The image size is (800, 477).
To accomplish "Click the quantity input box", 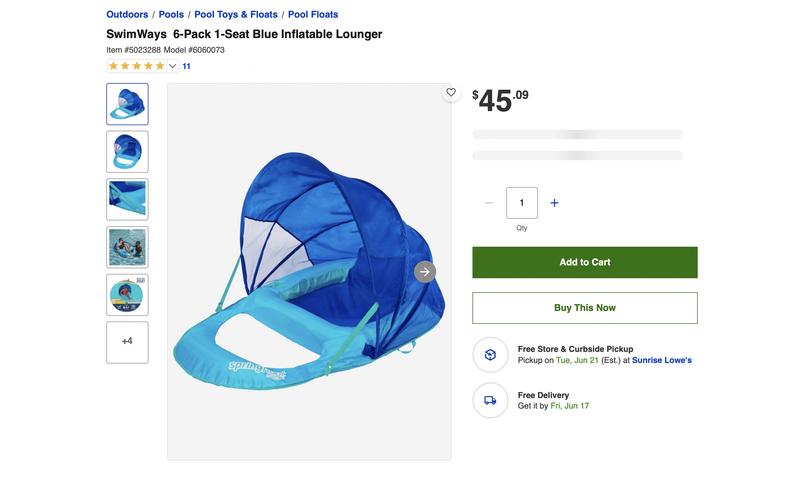I will pos(521,203).
